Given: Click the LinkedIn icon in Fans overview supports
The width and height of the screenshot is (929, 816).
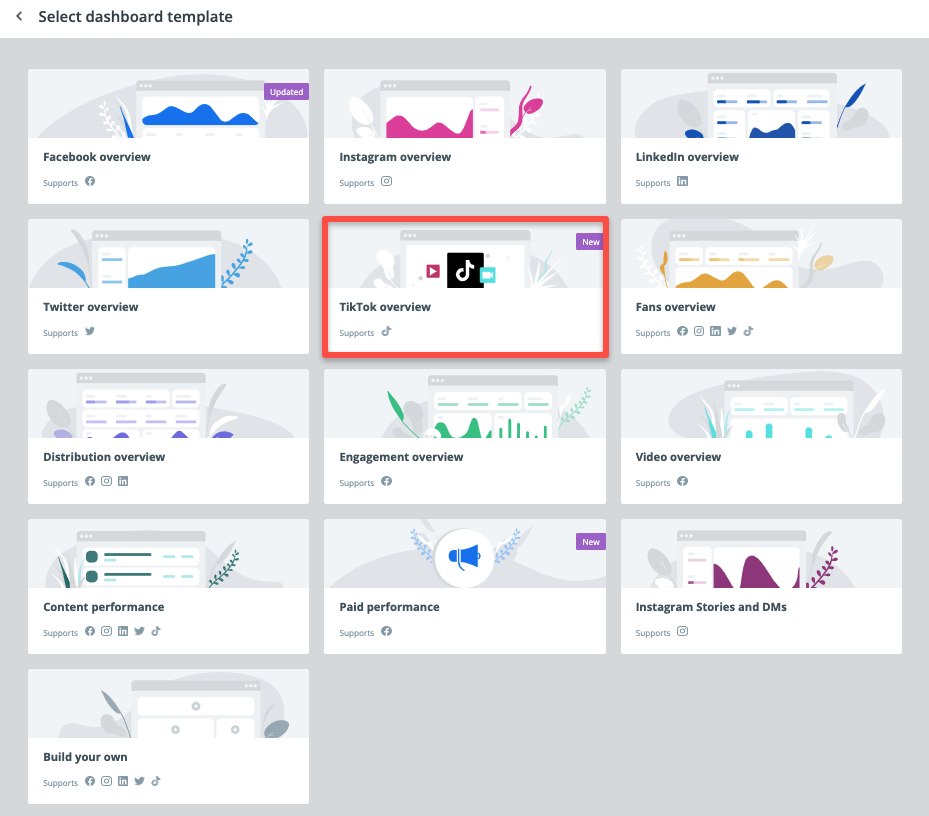Looking at the screenshot, I should (716, 331).
